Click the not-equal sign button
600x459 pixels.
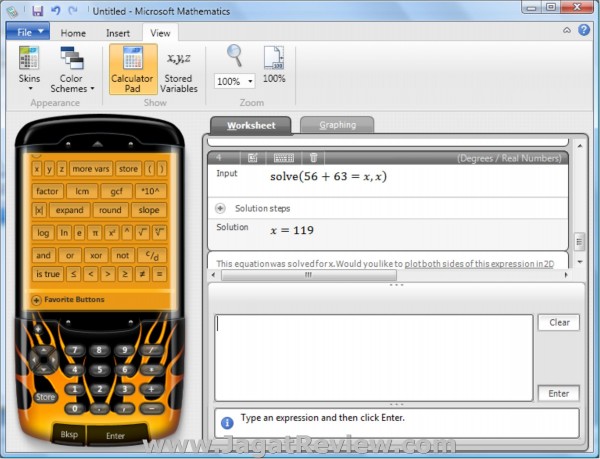pos(142,274)
